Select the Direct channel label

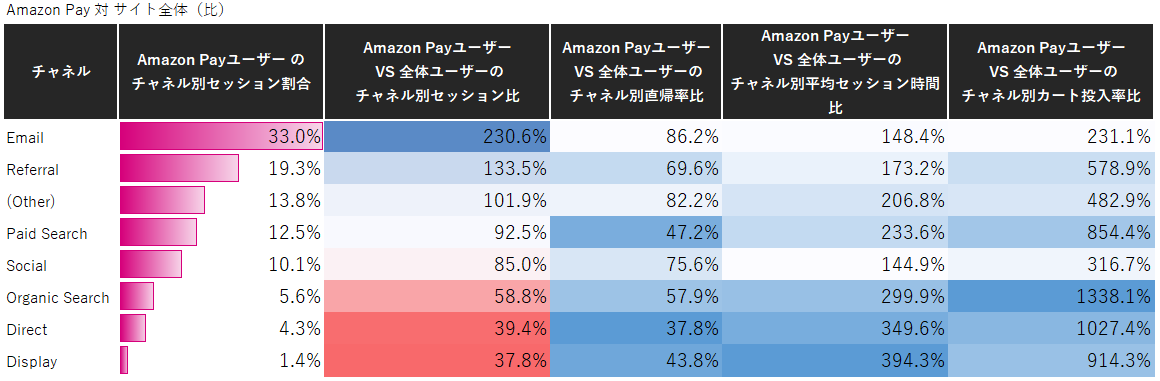pos(27,330)
